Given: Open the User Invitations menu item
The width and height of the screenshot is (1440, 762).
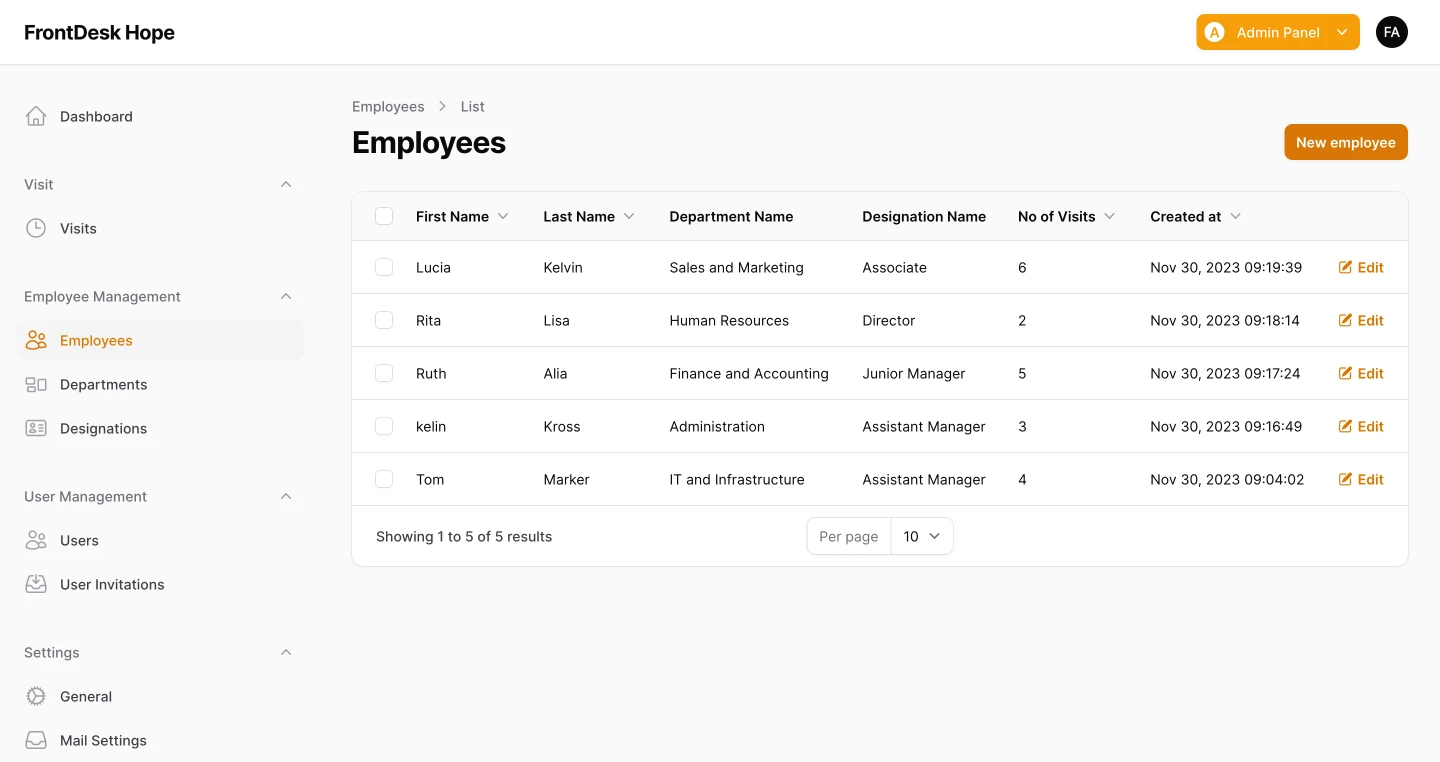Looking at the screenshot, I should point(160,584).
